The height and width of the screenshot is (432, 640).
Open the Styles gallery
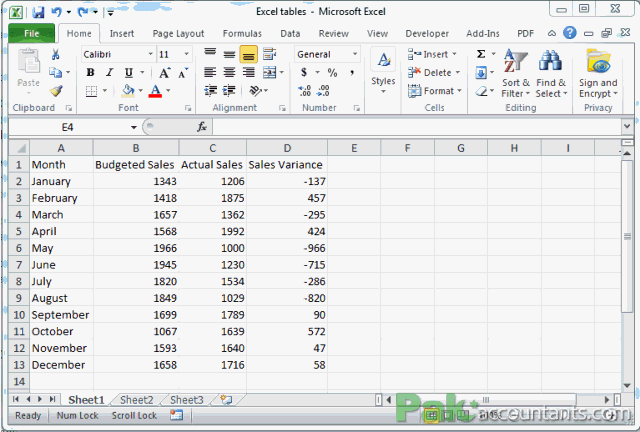pos(383,71)
